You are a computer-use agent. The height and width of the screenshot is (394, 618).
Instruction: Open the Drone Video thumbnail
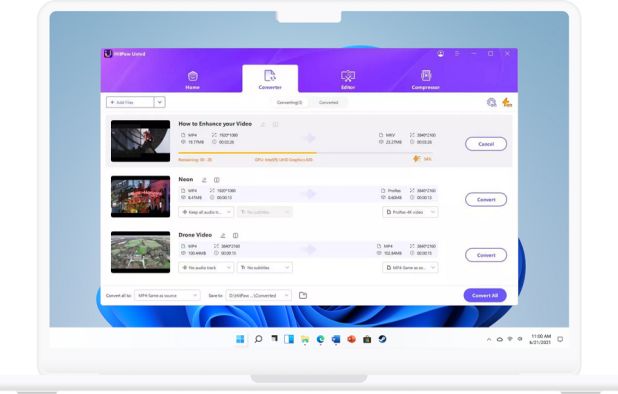point(140,252)
